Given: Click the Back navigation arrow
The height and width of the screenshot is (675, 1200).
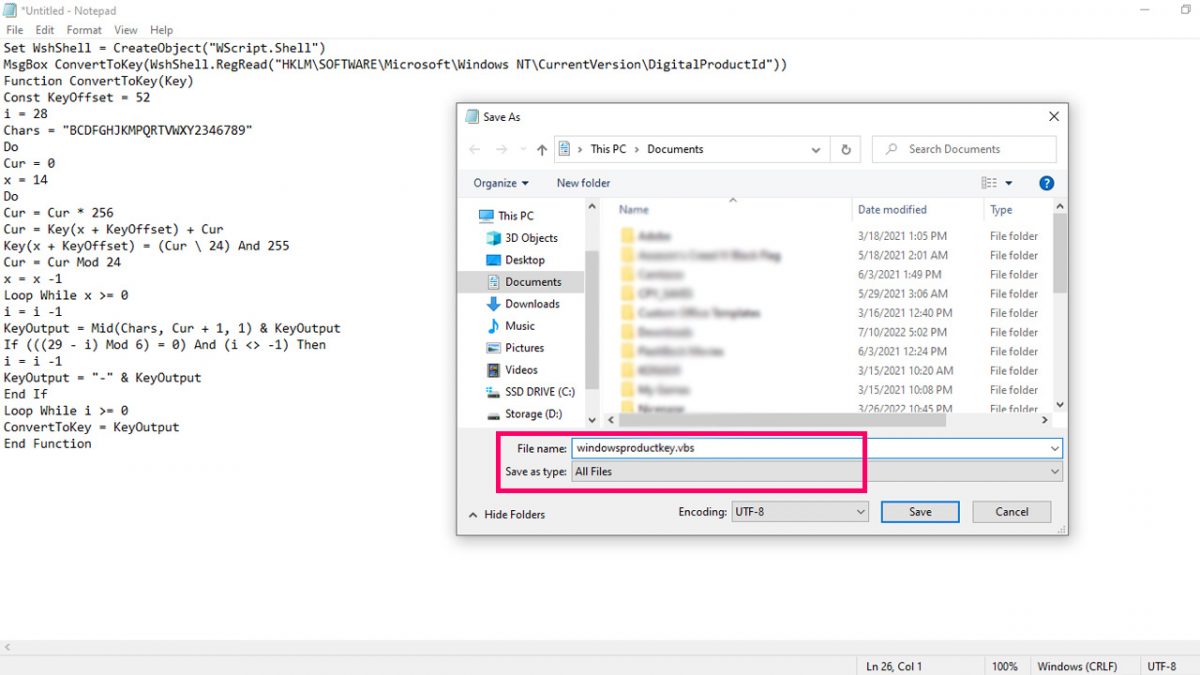Looking at the screenshot, I should (474, 148).
